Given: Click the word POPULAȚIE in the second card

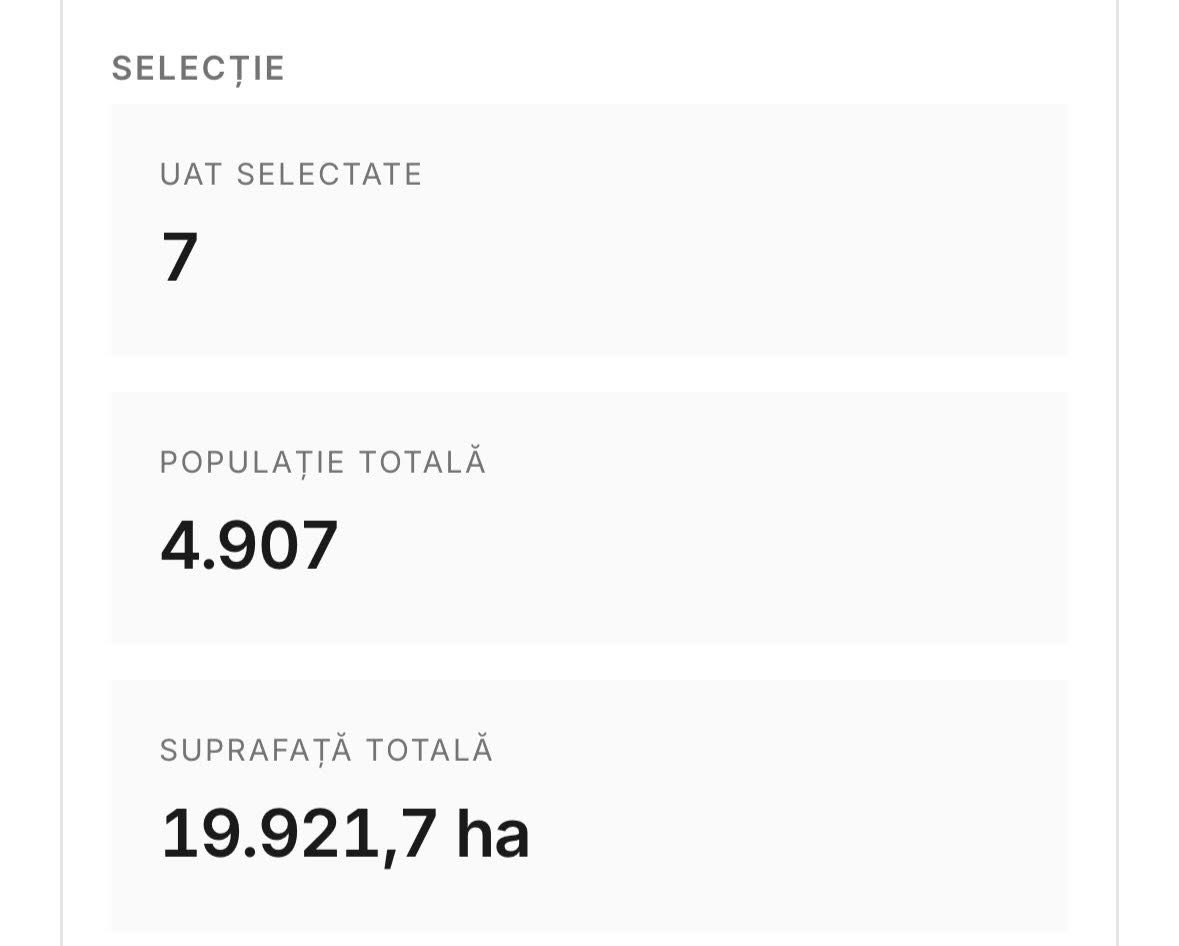Looking at the screenshot, I should [x=252, y=463].
